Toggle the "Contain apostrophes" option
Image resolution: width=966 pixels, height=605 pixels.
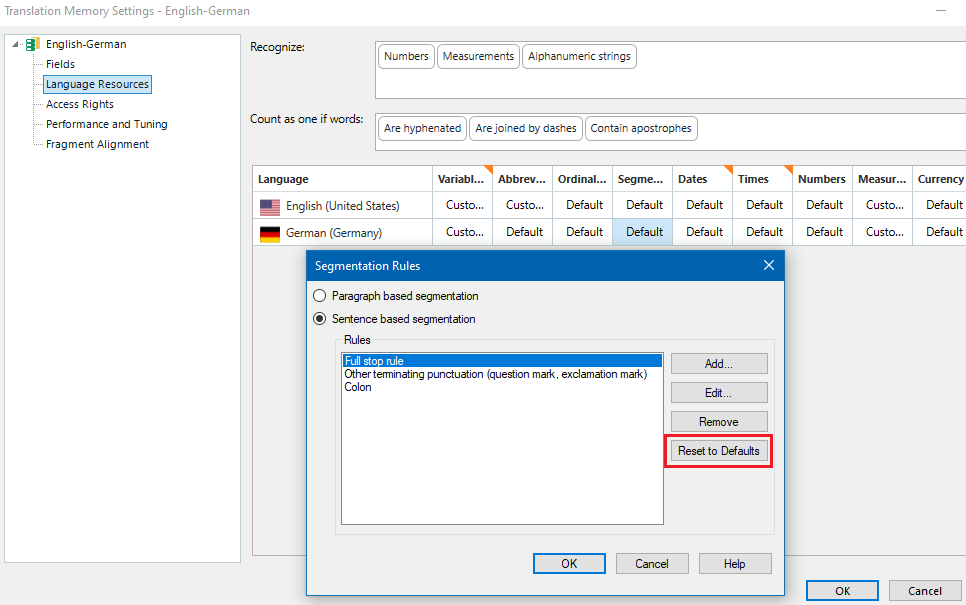pyautogui.click(x=642, y=128)
